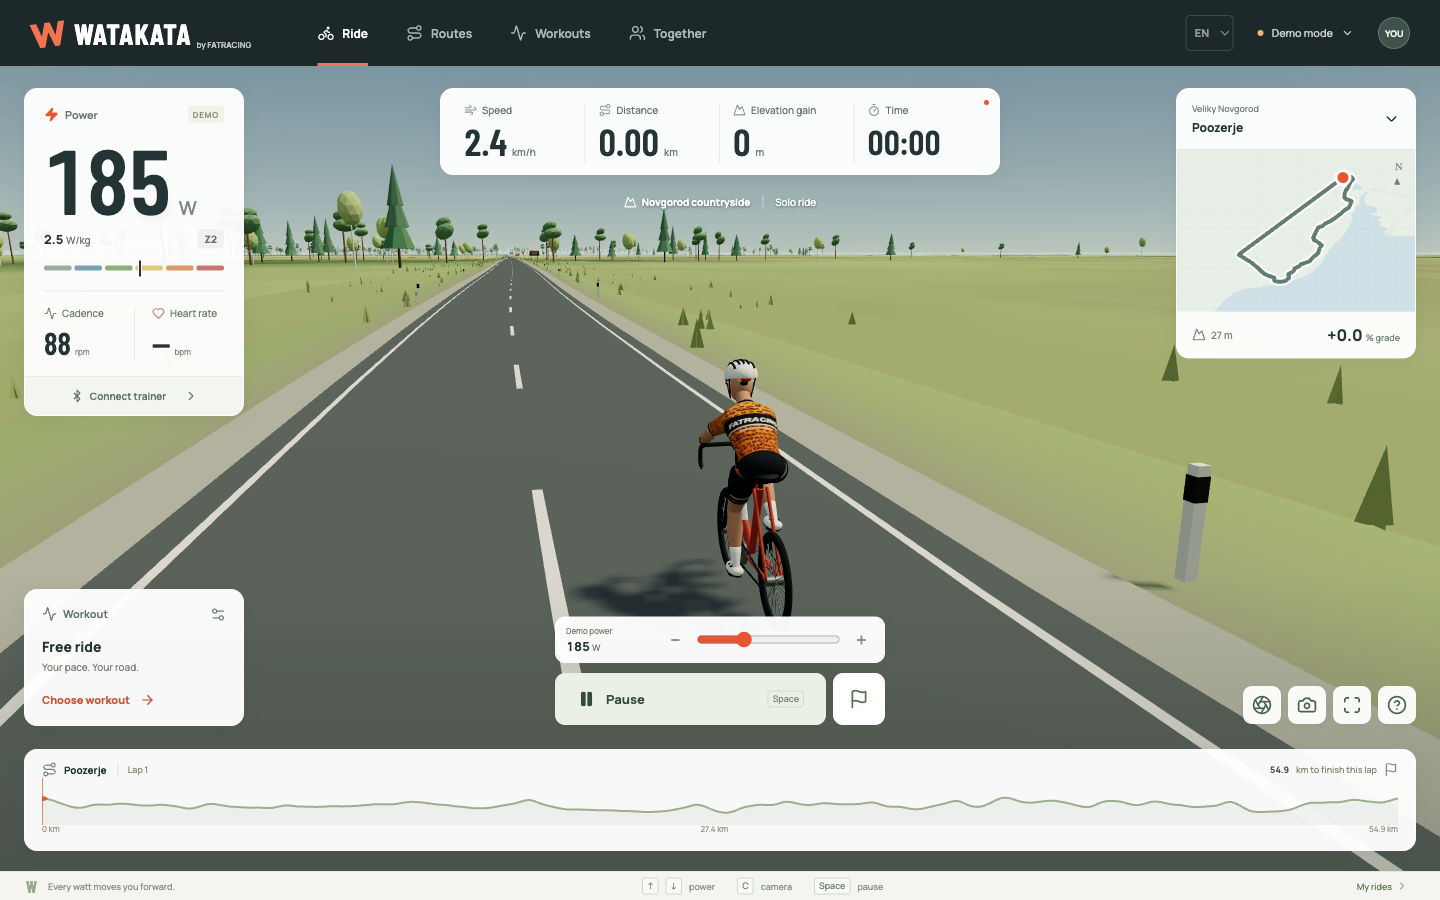Open the Ride tab
The image size is (1440, 900).
click(342, 33)
